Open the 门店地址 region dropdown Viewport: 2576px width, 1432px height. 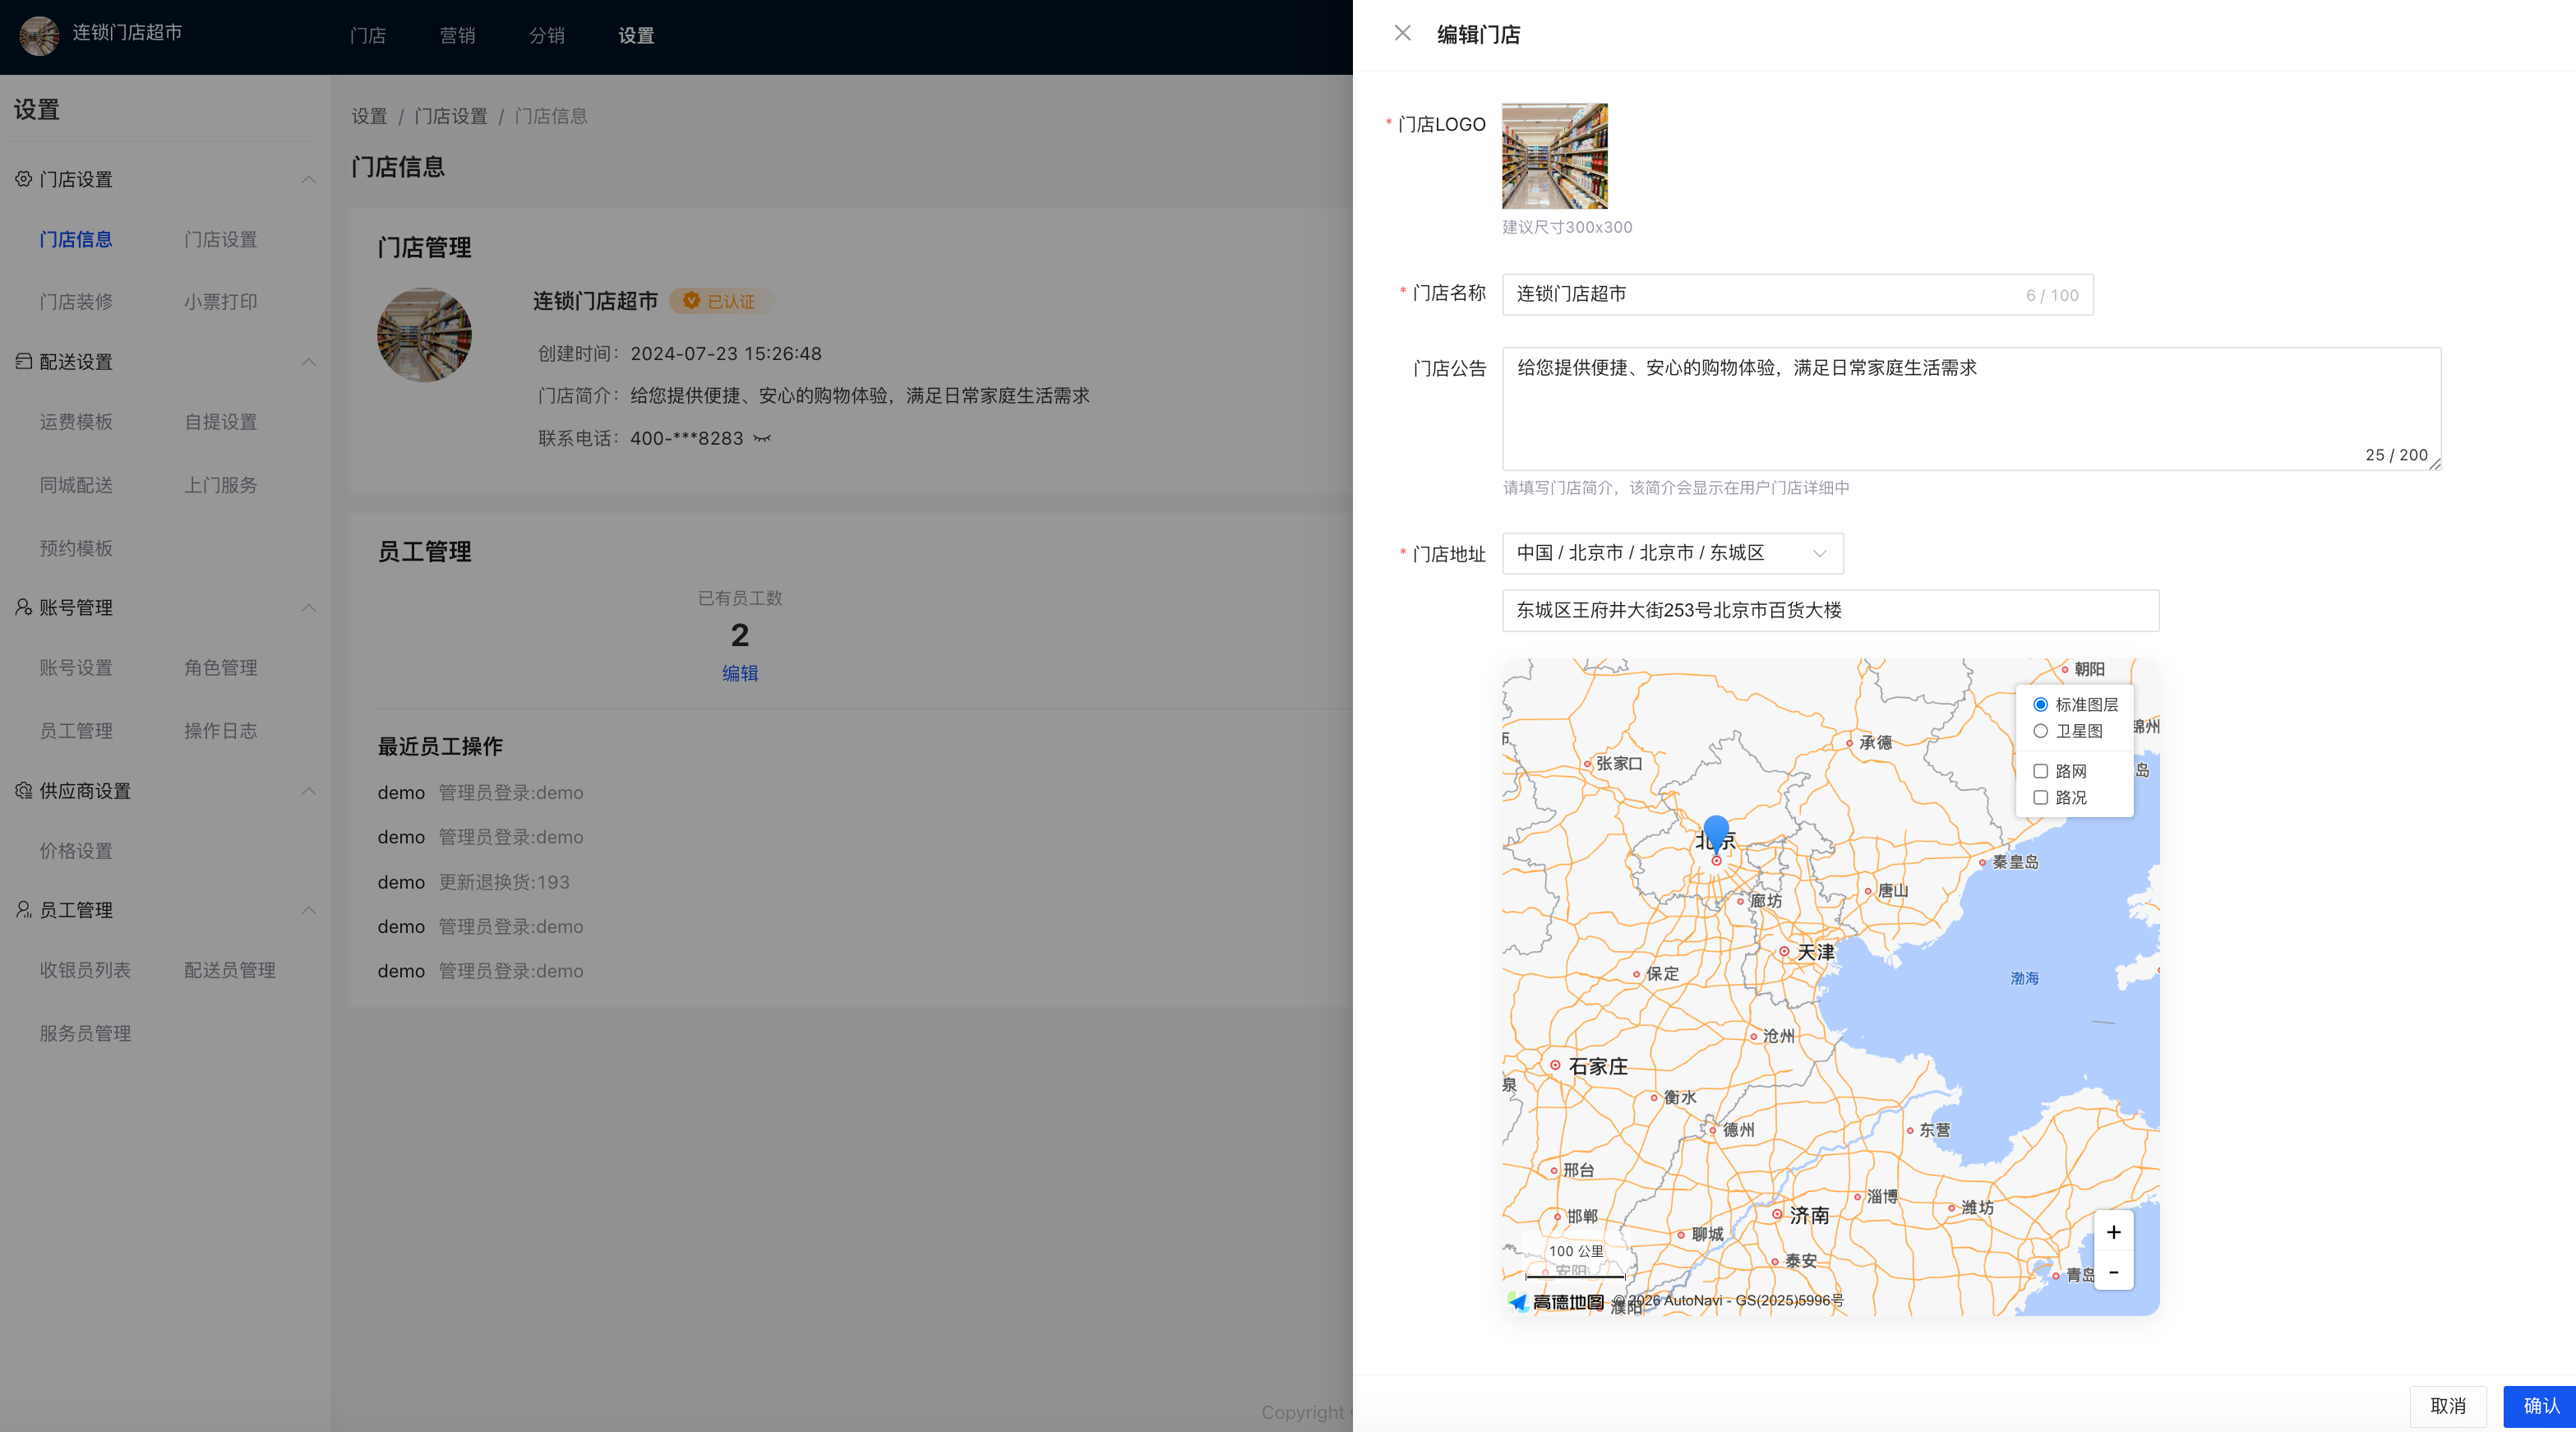pos(1672,553)
